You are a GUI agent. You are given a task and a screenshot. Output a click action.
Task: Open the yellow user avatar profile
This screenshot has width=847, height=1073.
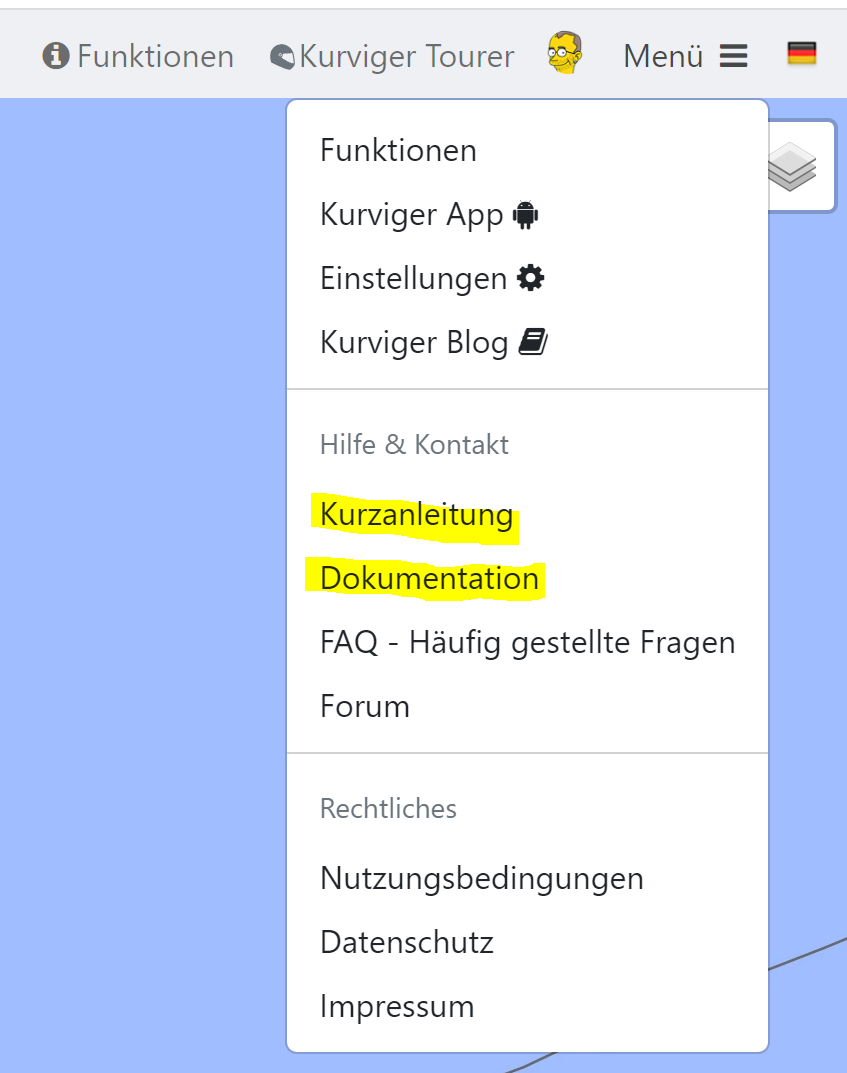pyautogui.click(x=565, y=53)
